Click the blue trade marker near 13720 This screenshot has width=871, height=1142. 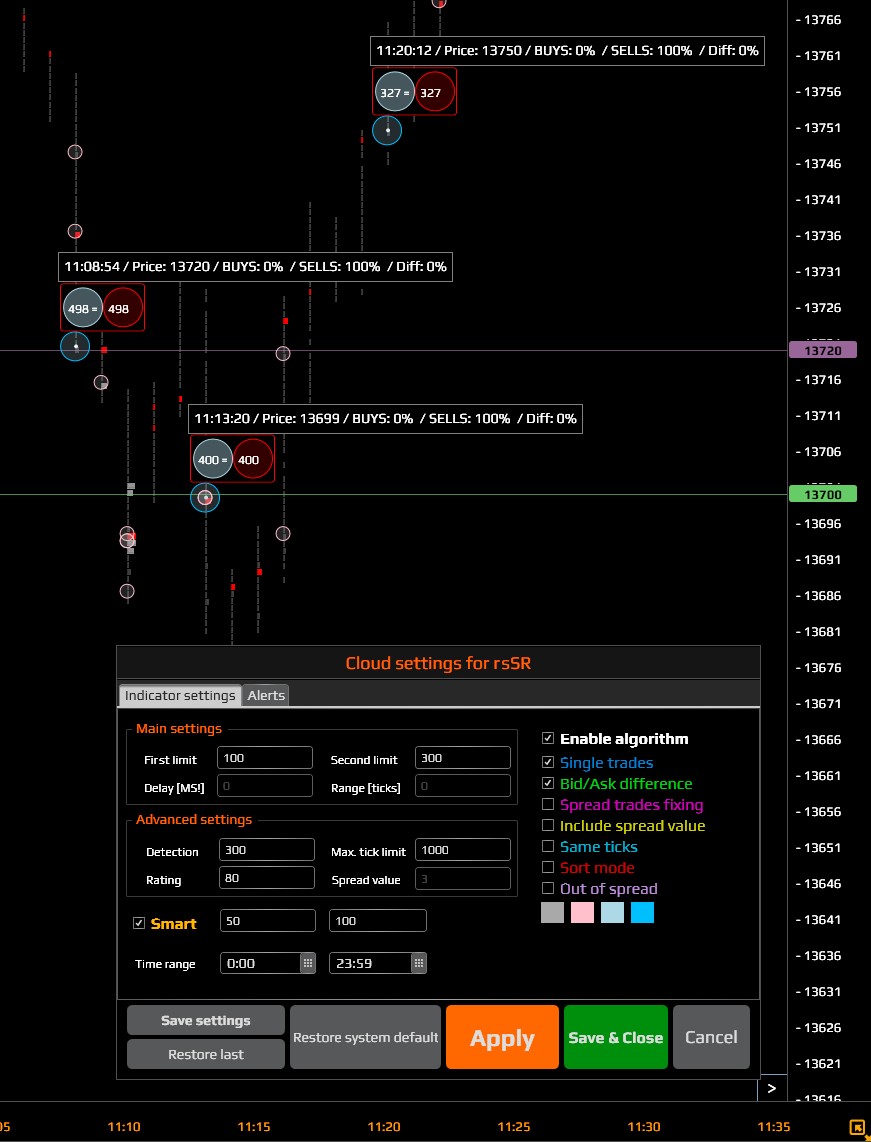click(x=75, y=347)
